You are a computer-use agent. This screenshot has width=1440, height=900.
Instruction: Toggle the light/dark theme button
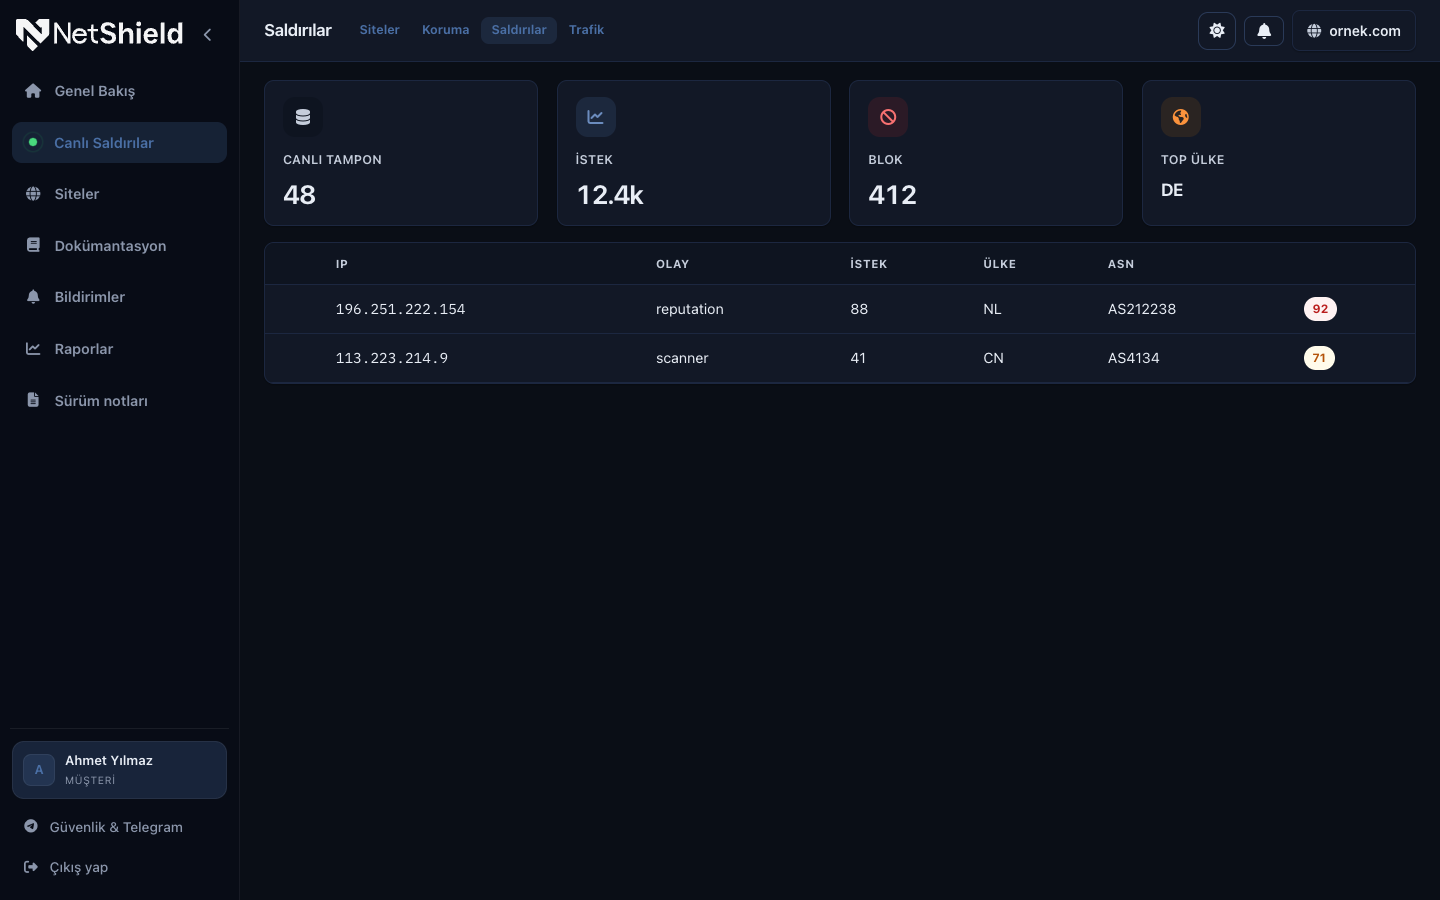pyautogui.click(x=1217, y=31)
